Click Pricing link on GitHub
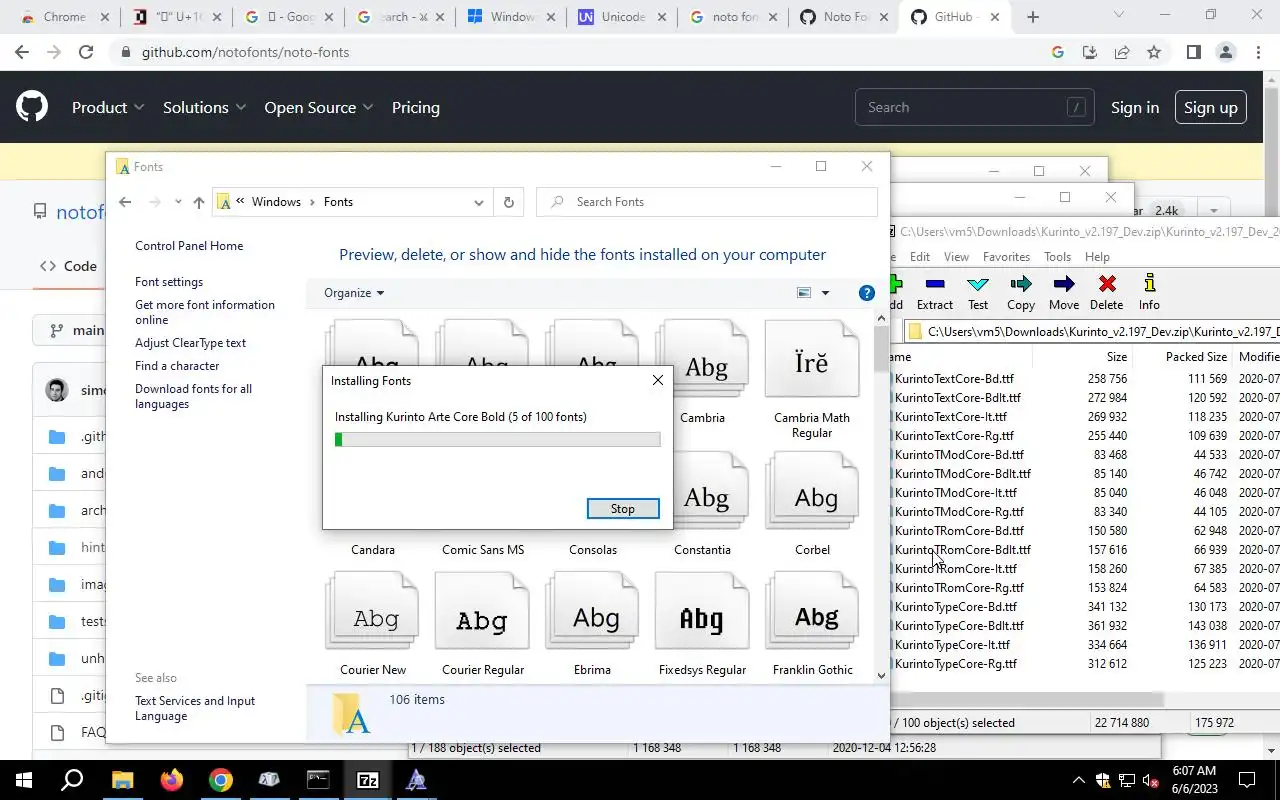 tap(416, 107)
